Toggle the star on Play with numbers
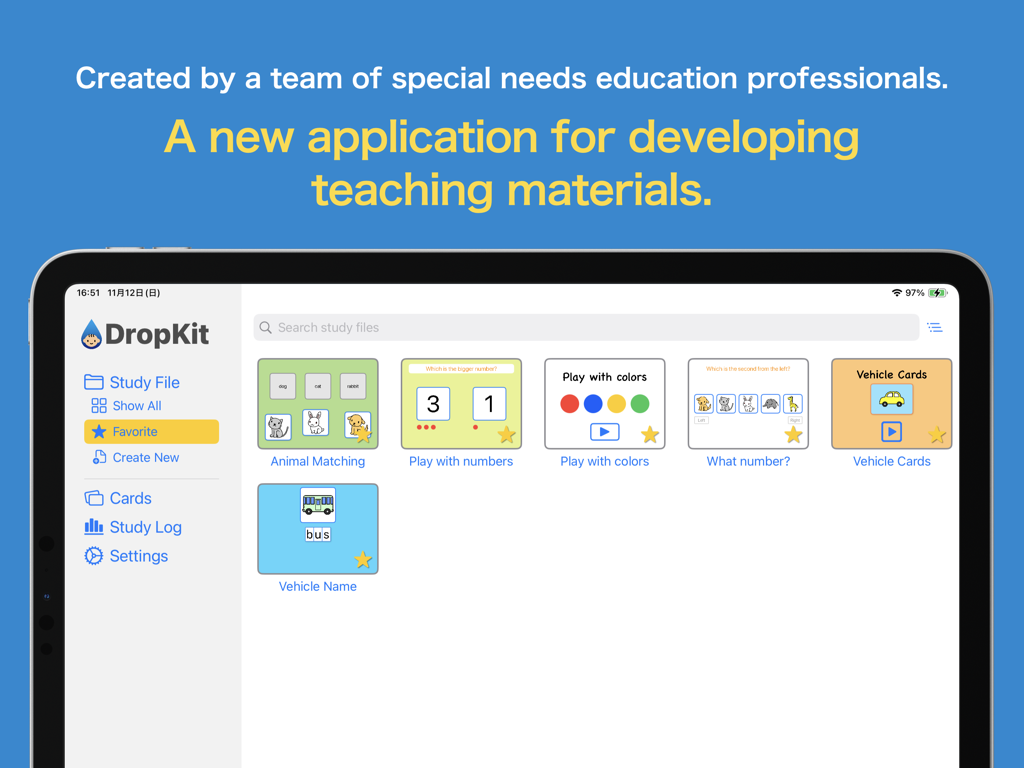This screenshot has width=1024, height=768. tap(509, 434)
